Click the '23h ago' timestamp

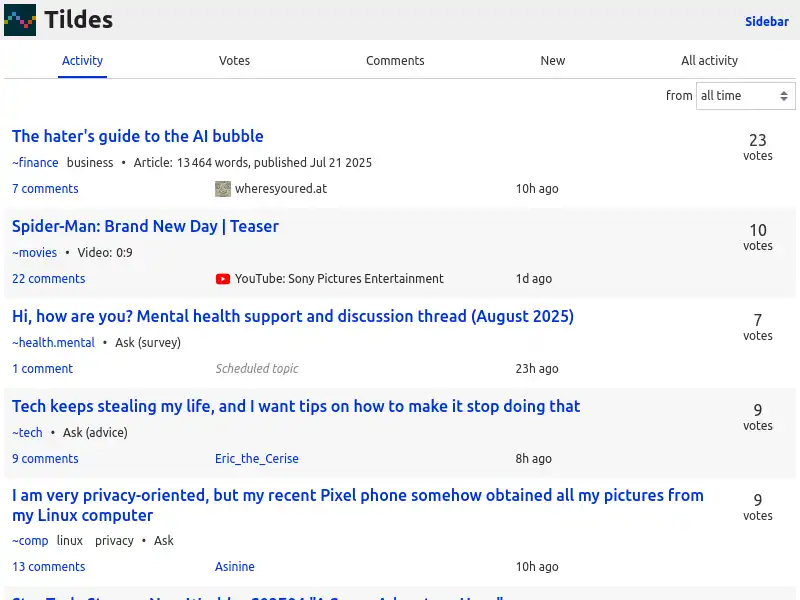click(x=537, y=368)
